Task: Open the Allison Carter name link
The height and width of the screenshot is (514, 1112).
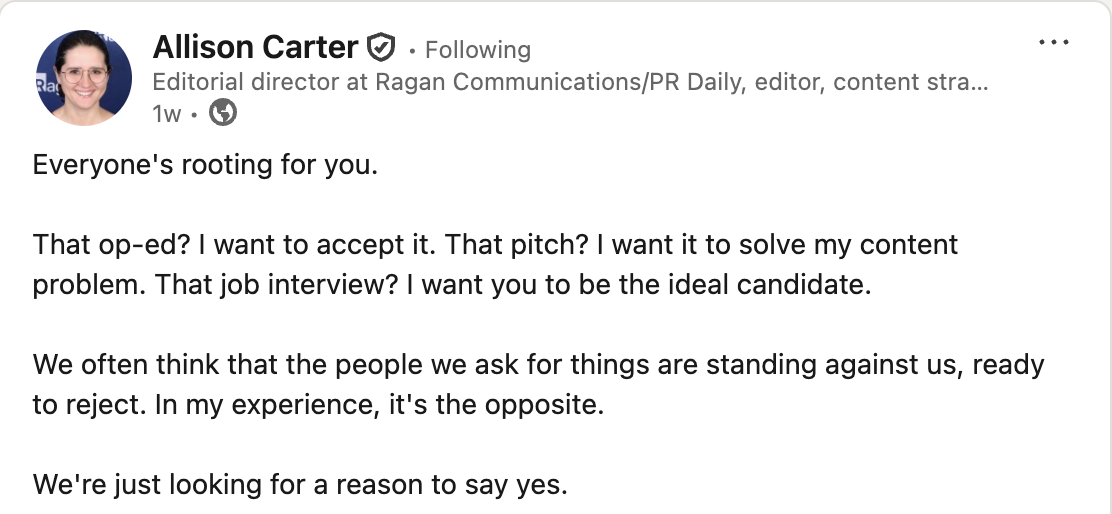Action: coord(255,48)
